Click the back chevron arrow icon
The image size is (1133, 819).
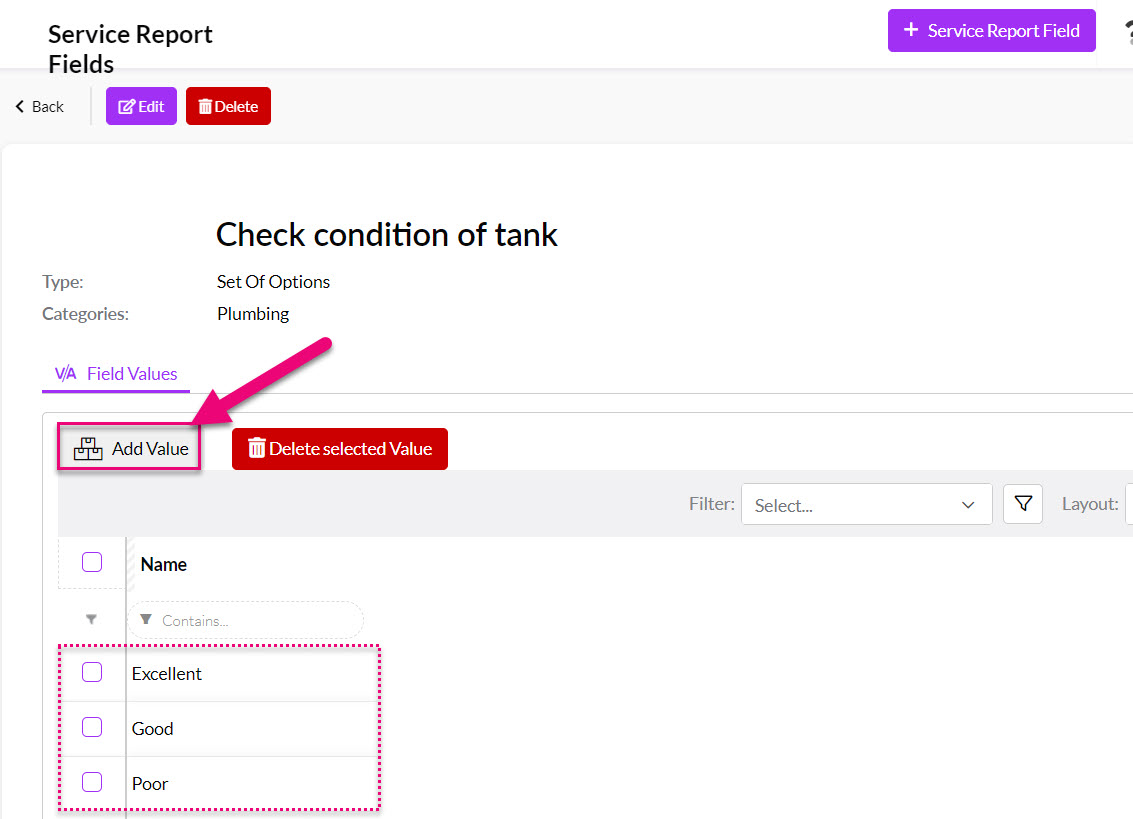point(20,106)
